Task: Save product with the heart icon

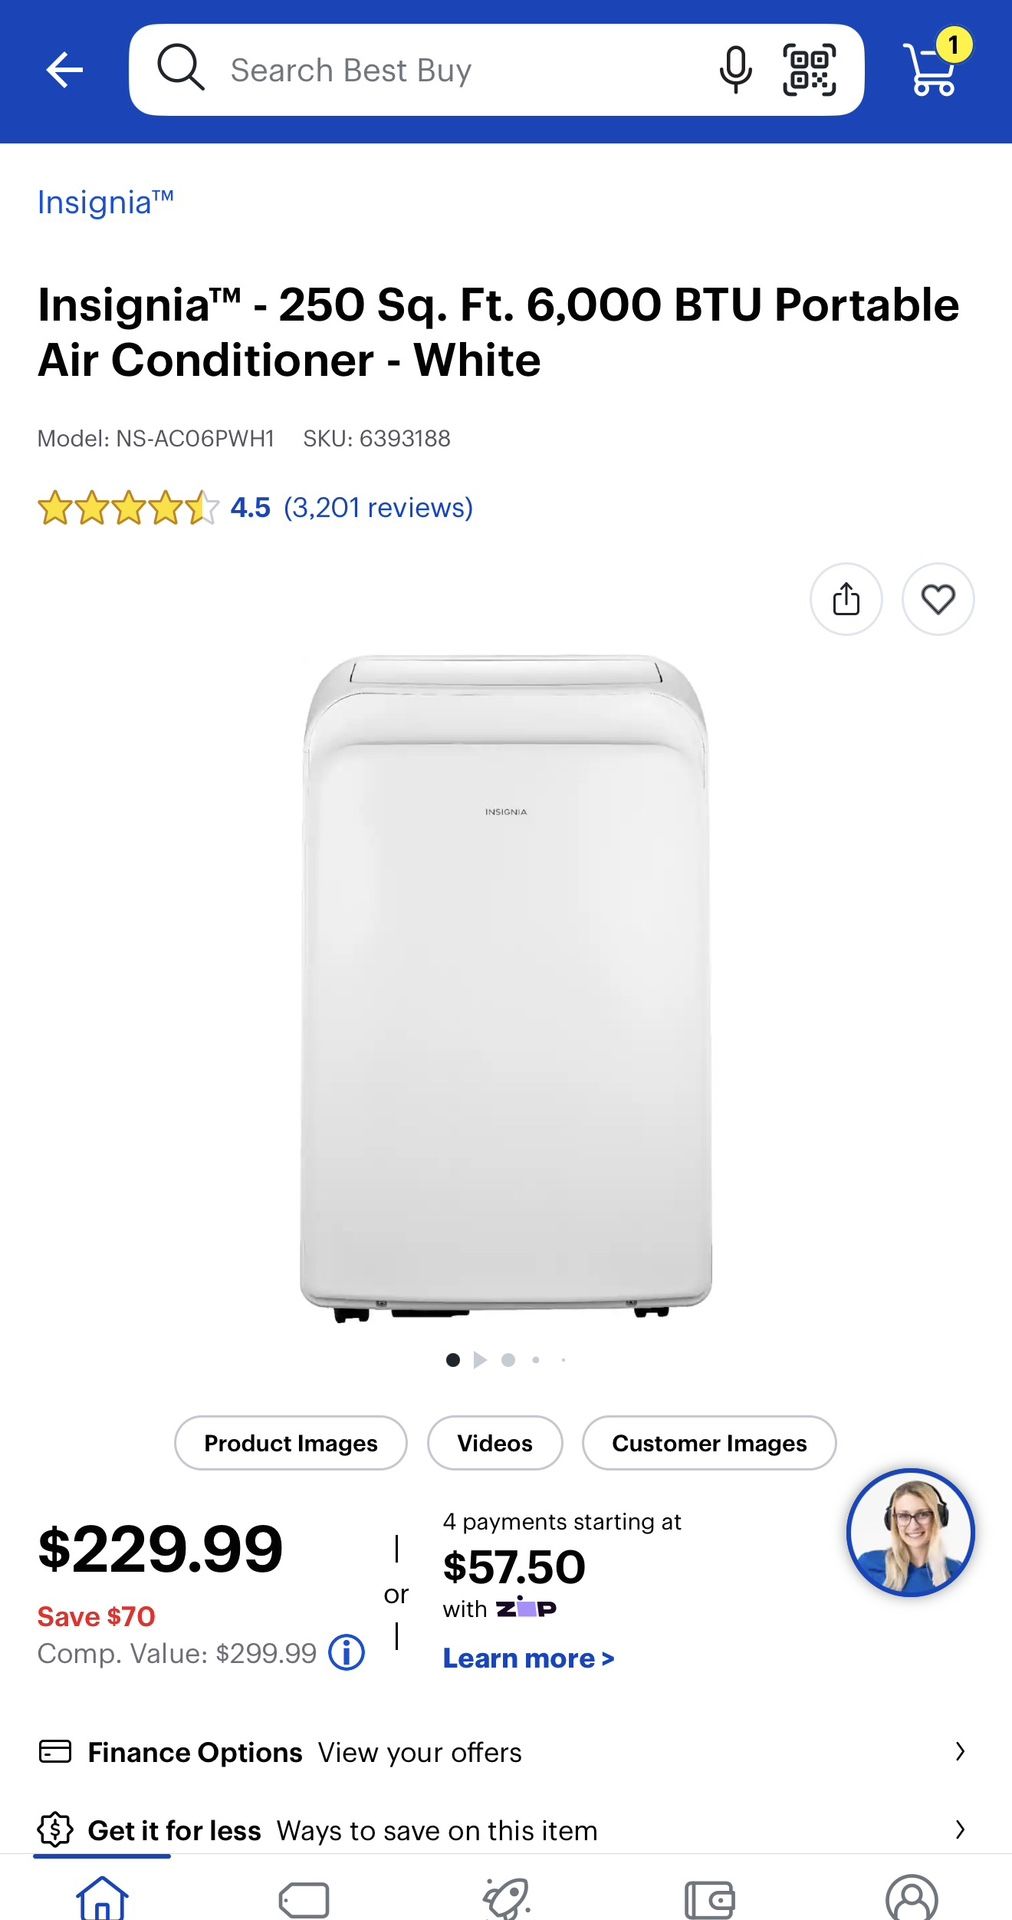Action: 938,599
